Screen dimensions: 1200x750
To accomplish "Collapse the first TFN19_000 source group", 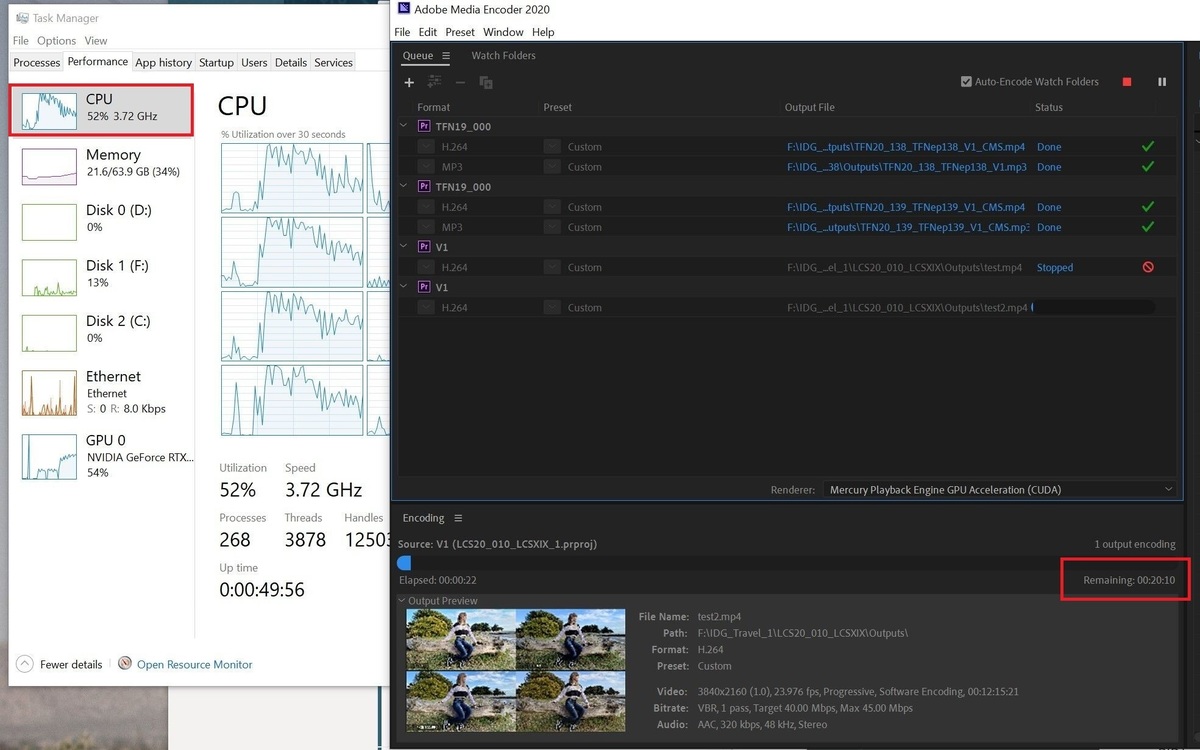I will pyautogui.click(x=404, y=126).
